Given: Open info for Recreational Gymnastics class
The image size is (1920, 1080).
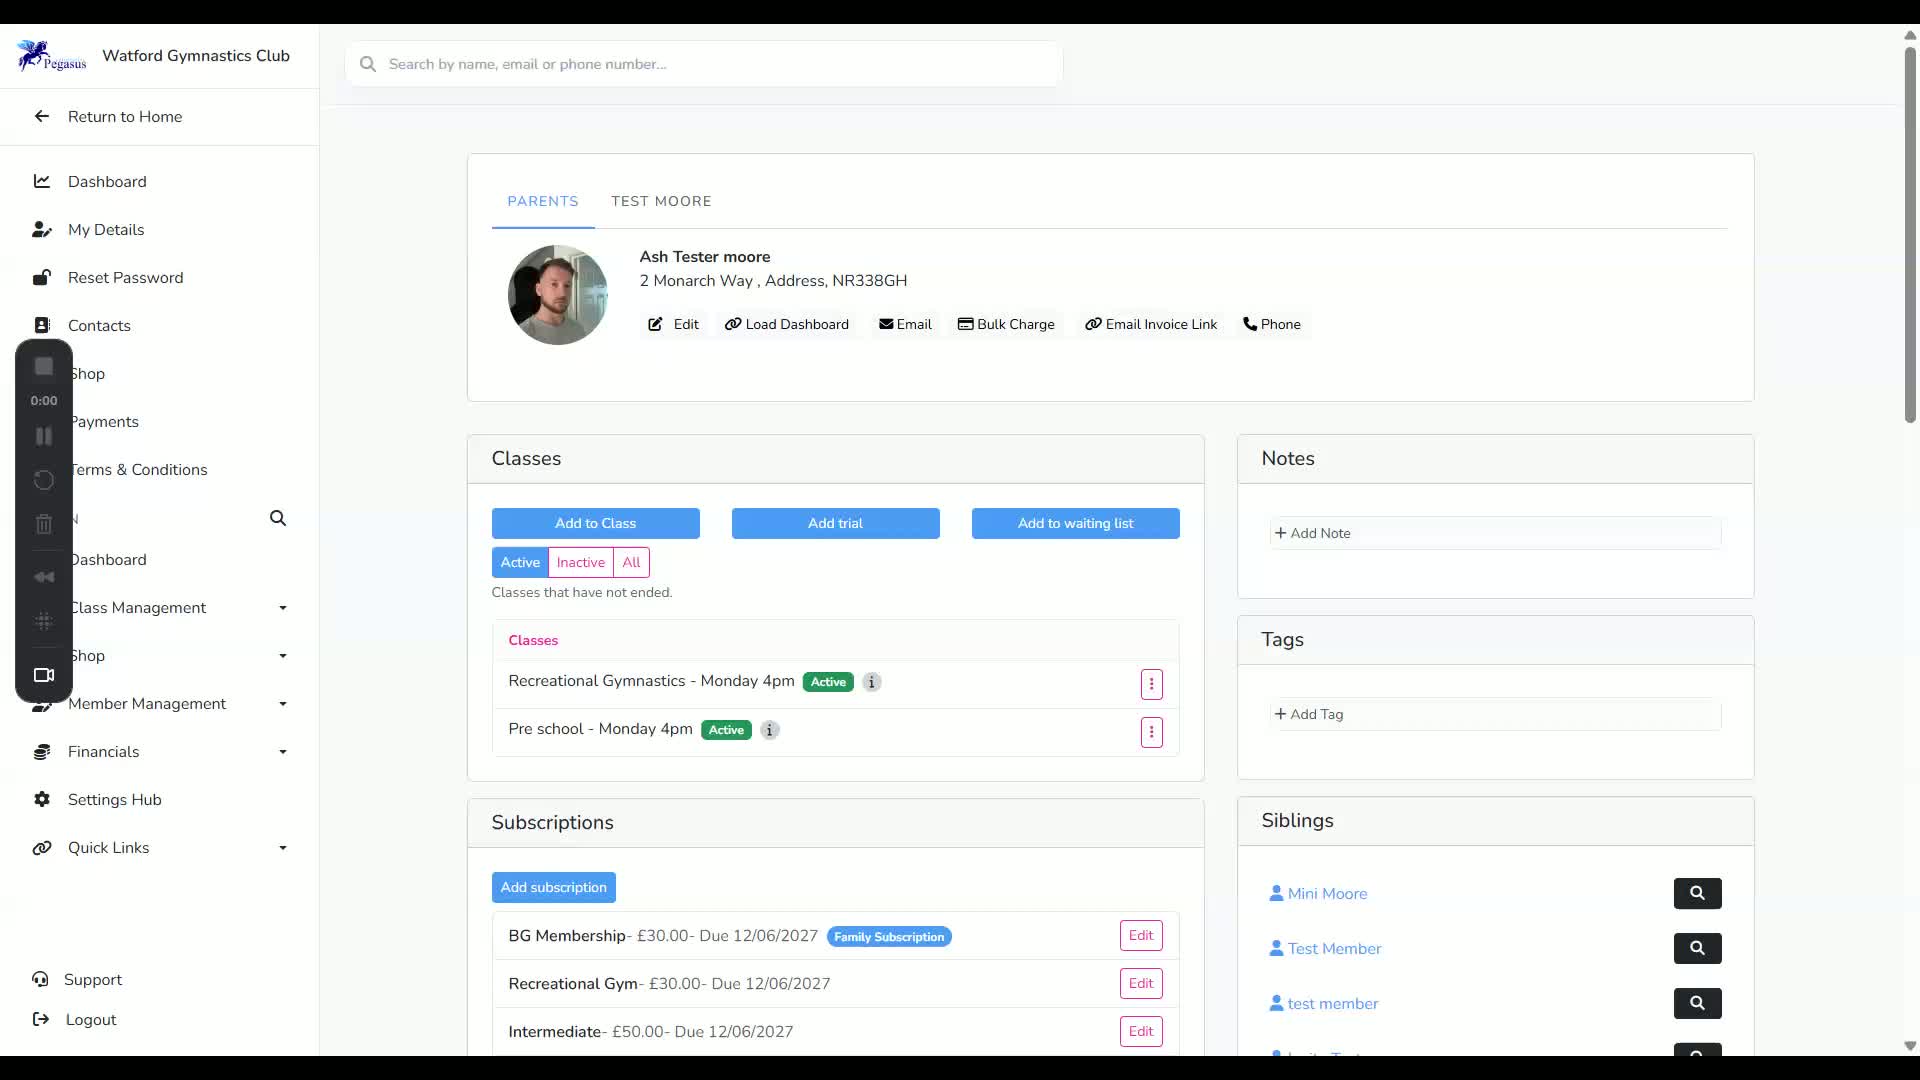Looking at the screenshot, I should tap(872, 682).
